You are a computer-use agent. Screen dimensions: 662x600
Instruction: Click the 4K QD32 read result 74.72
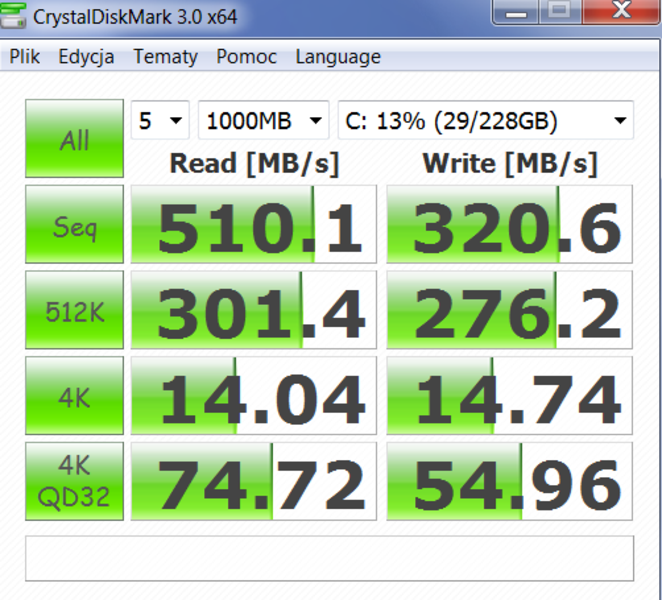coord(254,481)
